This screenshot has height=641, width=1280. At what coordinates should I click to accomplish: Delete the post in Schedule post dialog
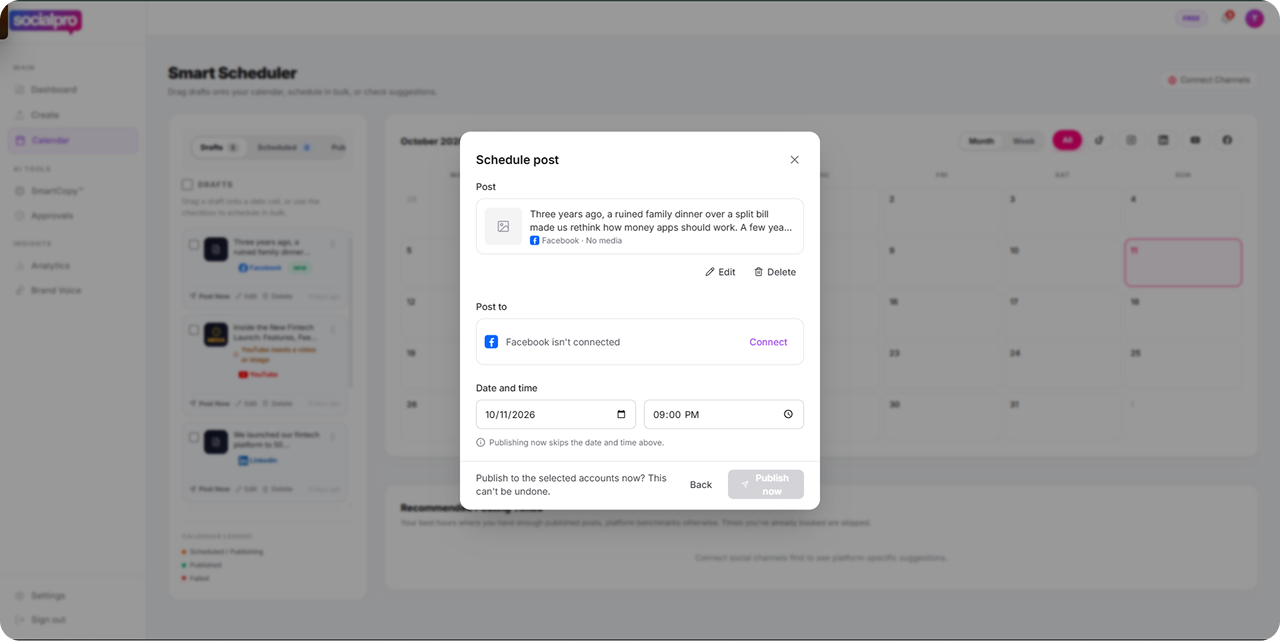tap(775, 272)
